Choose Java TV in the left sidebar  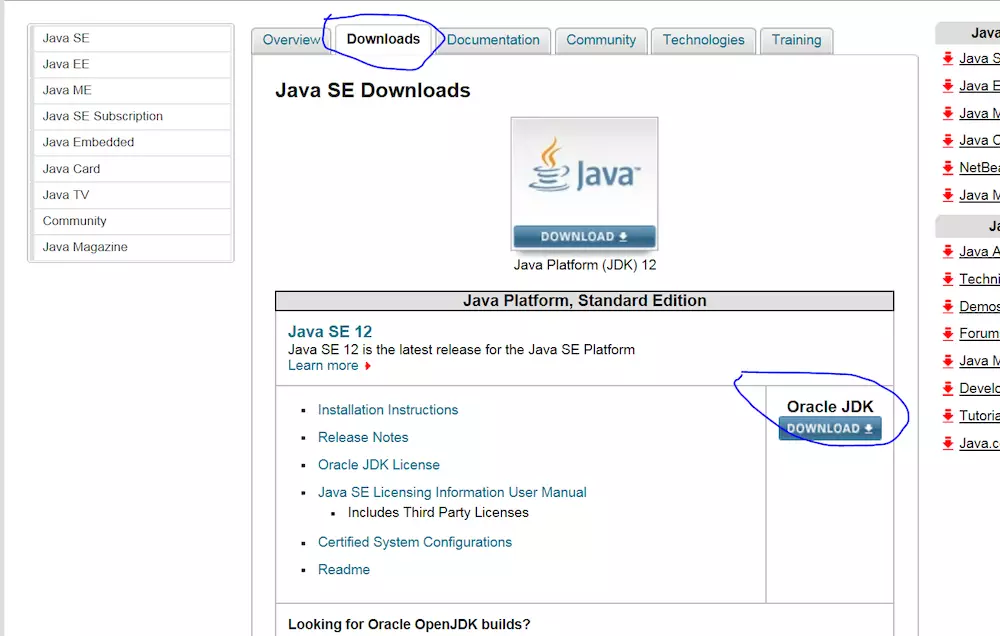coord(131,195)
